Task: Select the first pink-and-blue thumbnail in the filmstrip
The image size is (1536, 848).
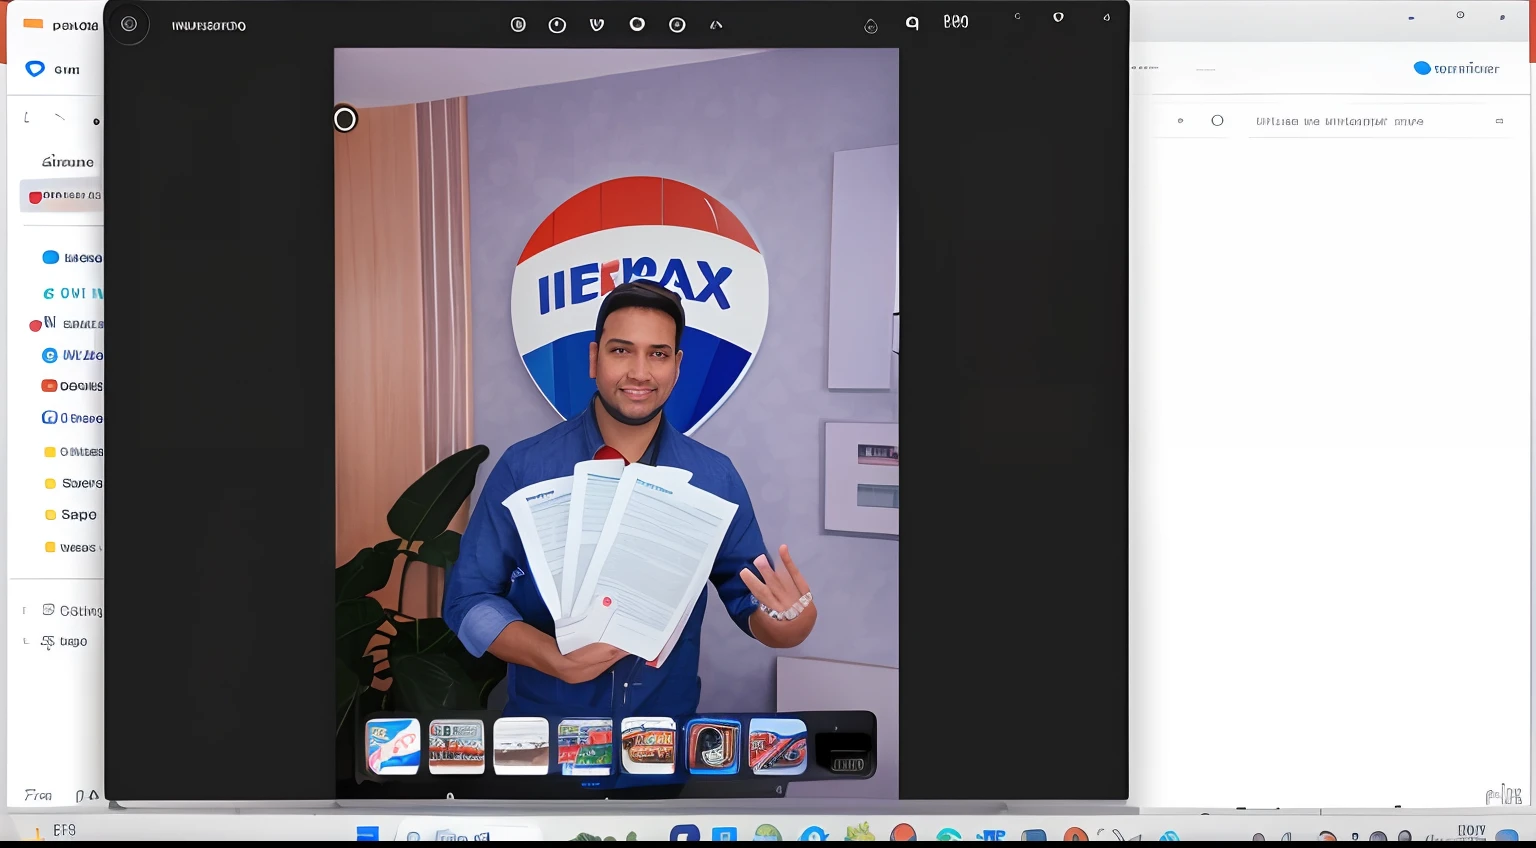Action: (x=393, y=746)
